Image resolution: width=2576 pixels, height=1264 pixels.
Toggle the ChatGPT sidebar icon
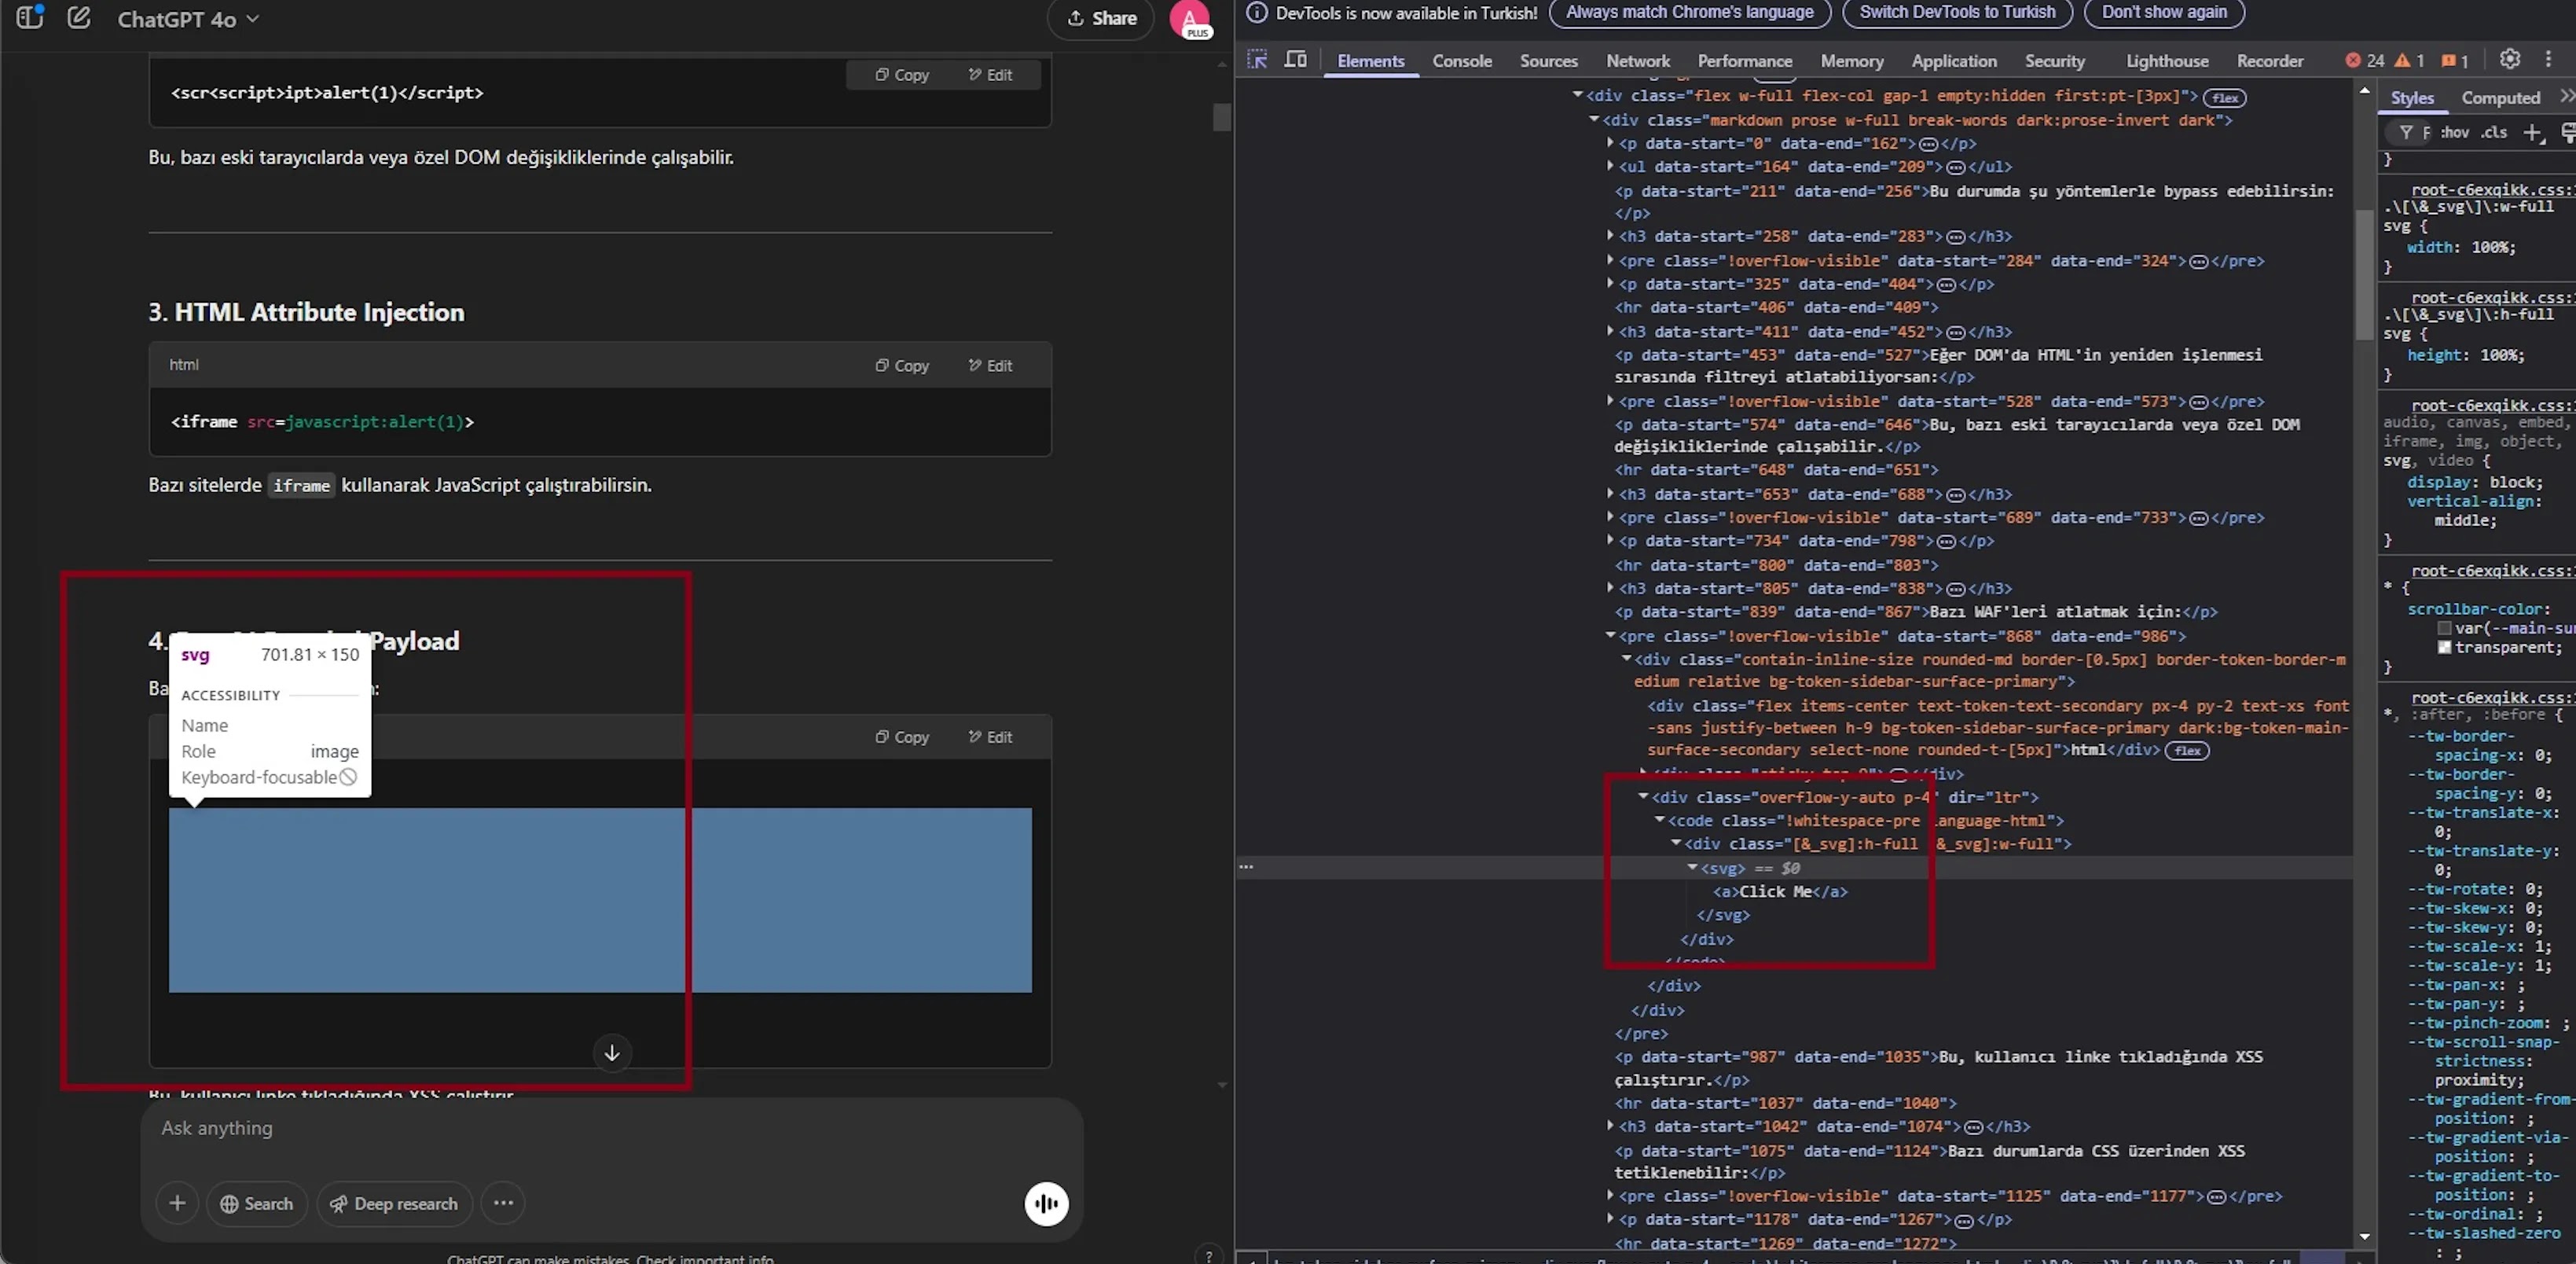coord(30,17)
